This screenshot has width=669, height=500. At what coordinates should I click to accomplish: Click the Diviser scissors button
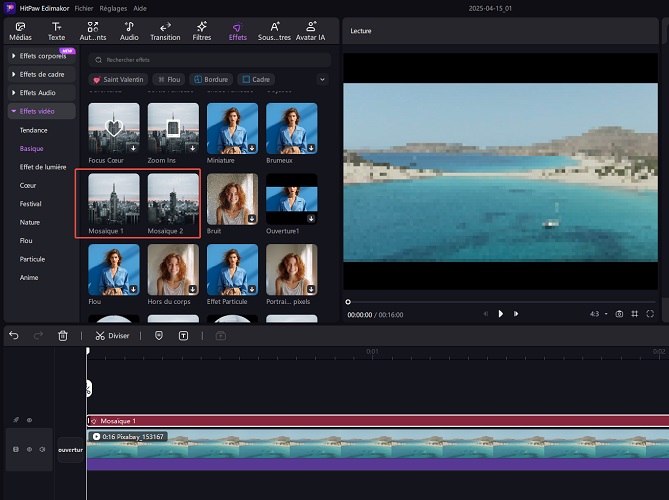click(x=112, y=336)
